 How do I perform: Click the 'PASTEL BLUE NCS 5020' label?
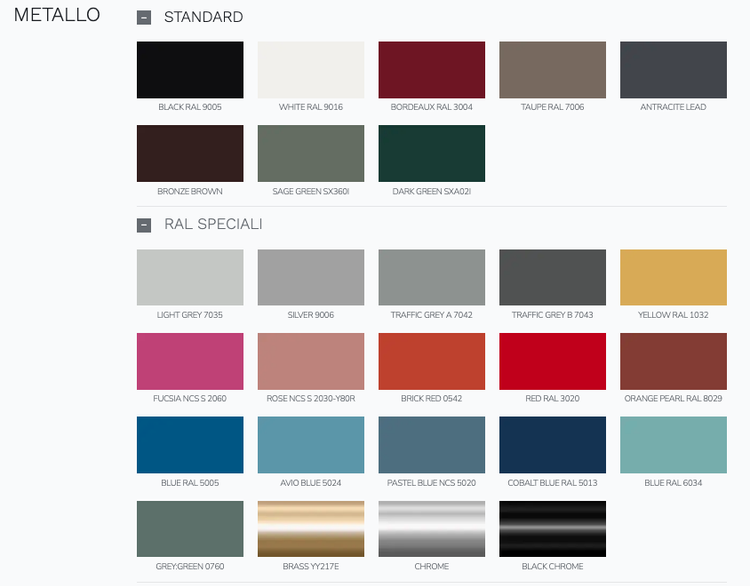(x=431, y=483)
